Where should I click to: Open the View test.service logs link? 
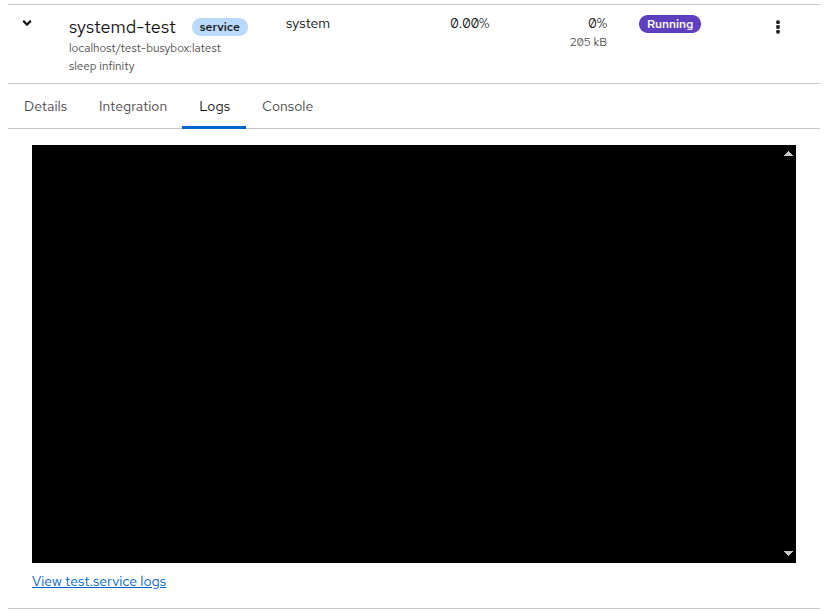[x=99, y=581]
